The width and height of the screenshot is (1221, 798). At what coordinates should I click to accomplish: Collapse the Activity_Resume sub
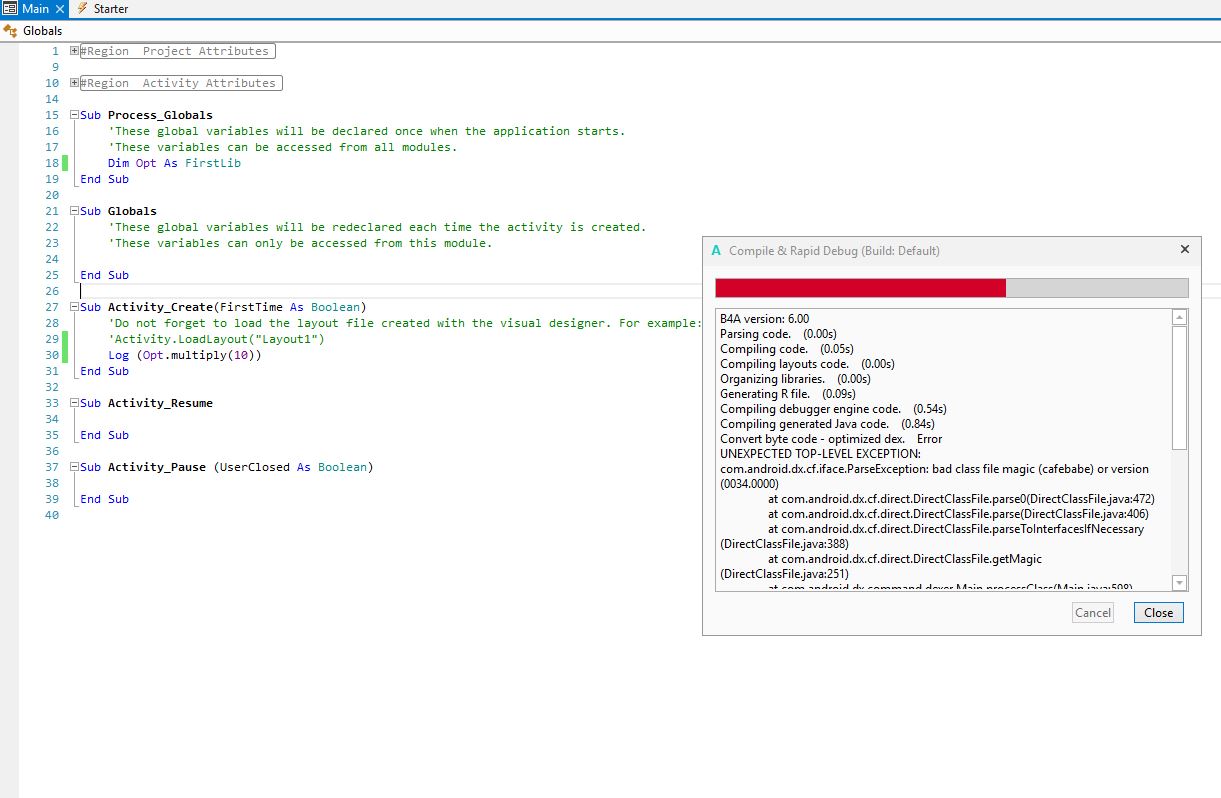click(x=75, y=403)
